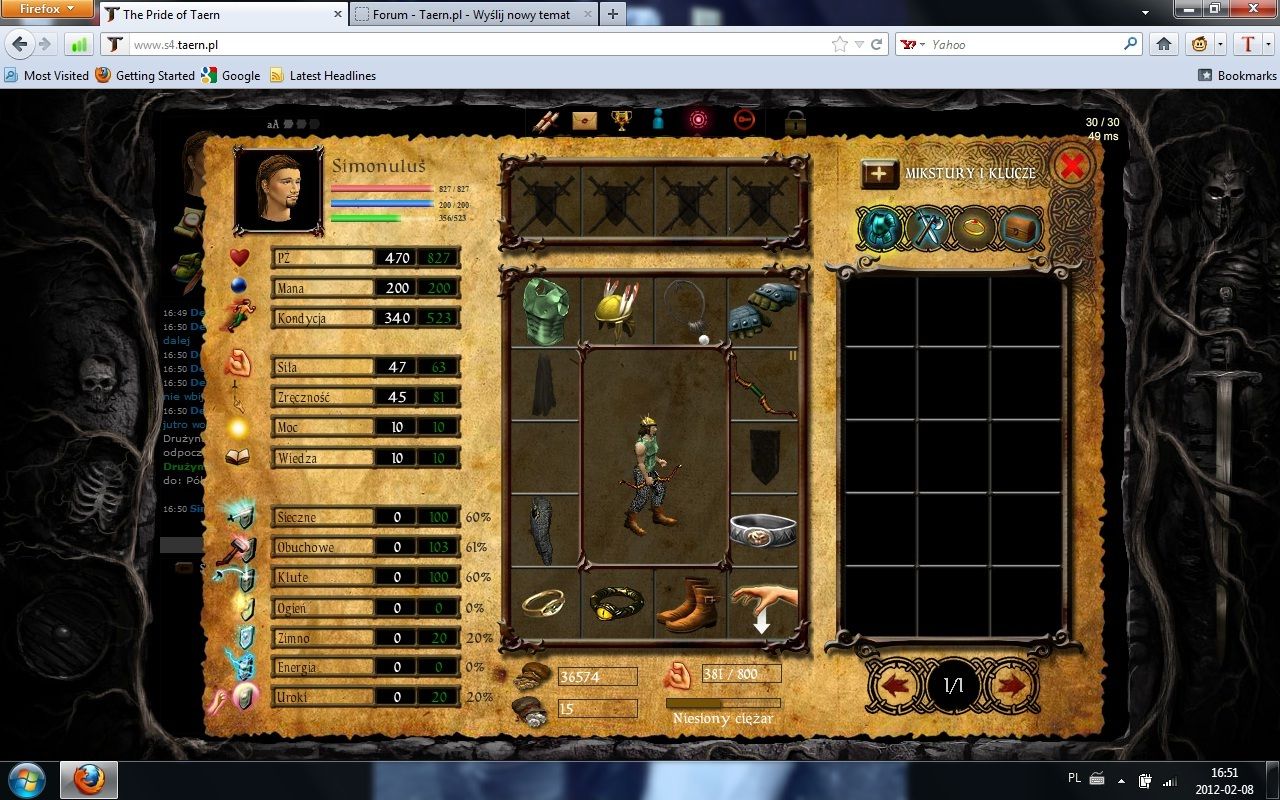
Task: Click the platinum amount 15 field
Action: tap(597, 709)
